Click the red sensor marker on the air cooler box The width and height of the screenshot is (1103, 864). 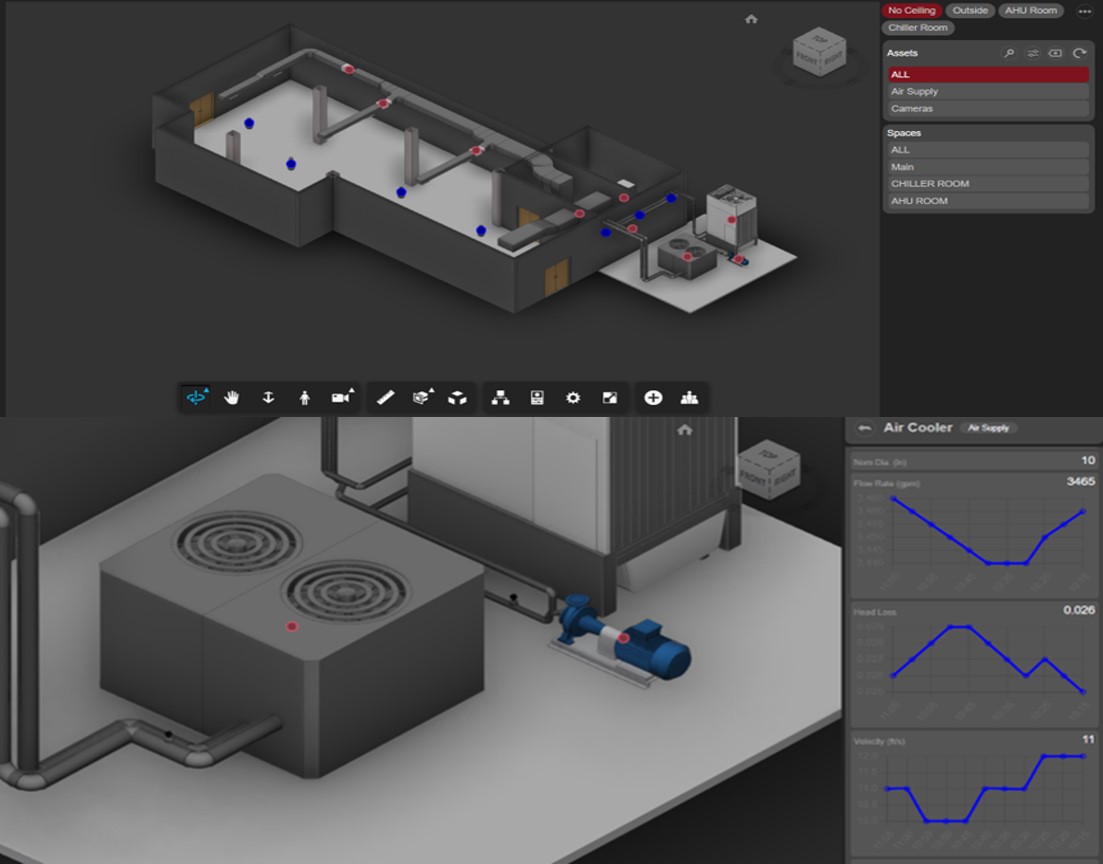tap(292, 626)
